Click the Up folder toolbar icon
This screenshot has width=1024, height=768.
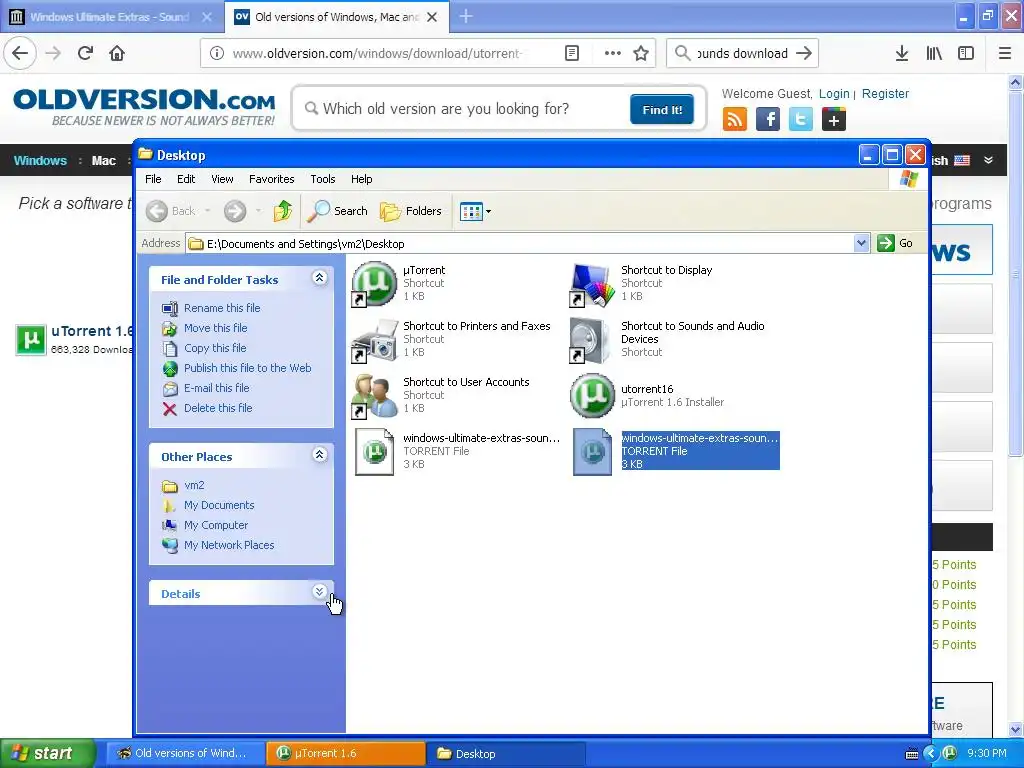pyautogui.click(x=282, y=211)
